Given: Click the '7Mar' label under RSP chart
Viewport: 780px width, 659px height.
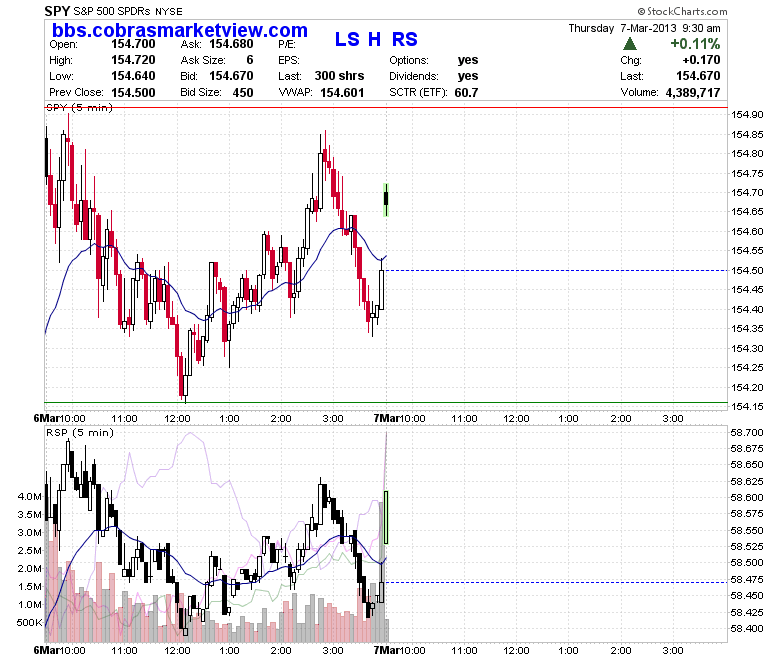Looking at the screenshot, I should 386,651.
